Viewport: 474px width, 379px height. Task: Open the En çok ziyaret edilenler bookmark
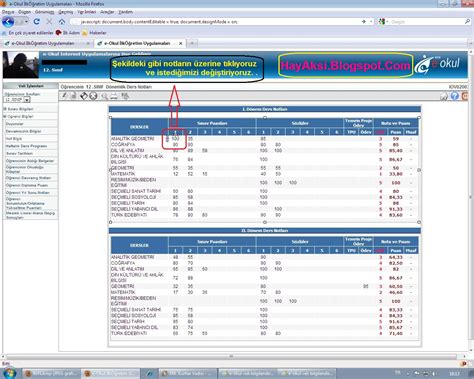click(x=28, y=33)
